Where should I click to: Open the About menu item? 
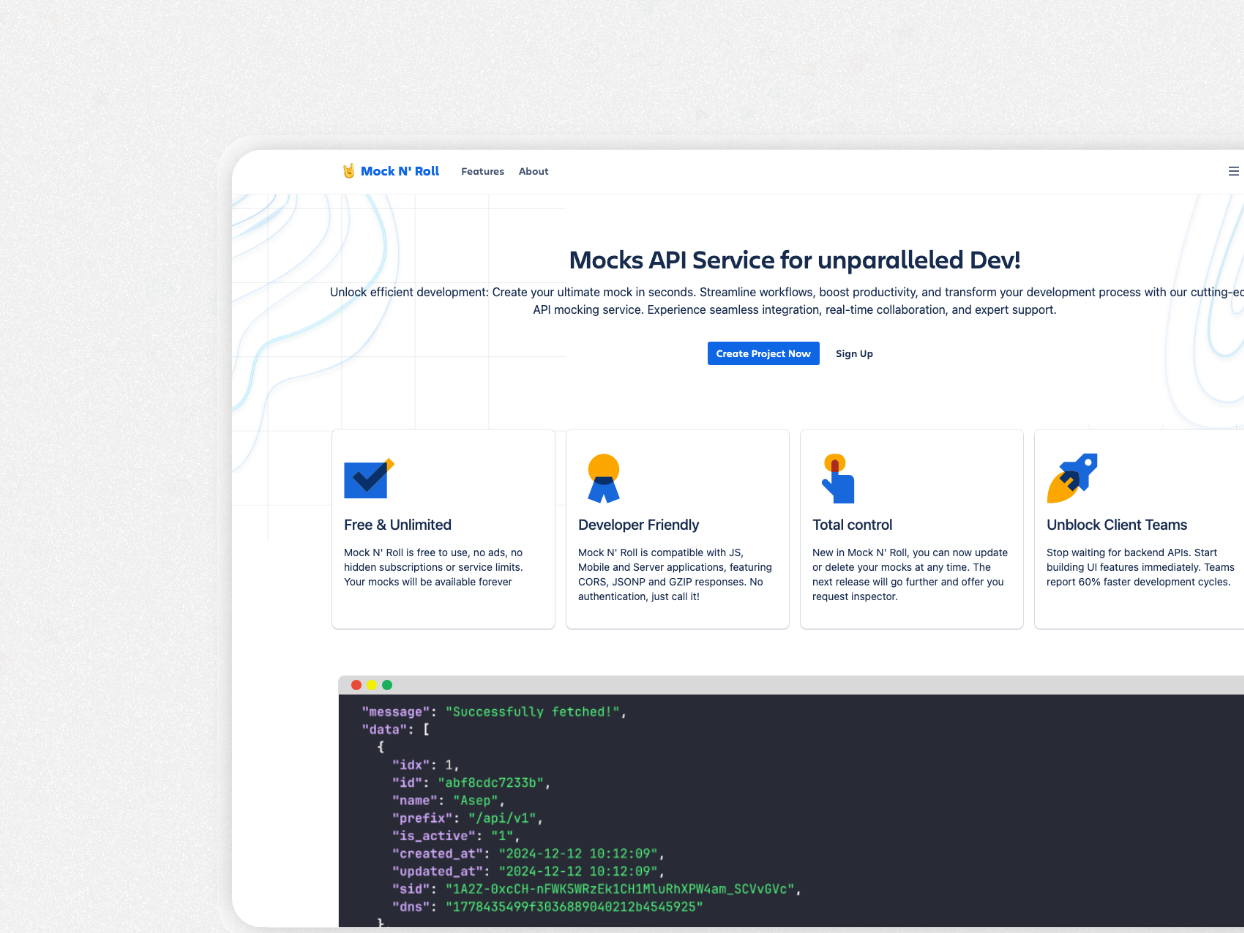pos(533,172)
